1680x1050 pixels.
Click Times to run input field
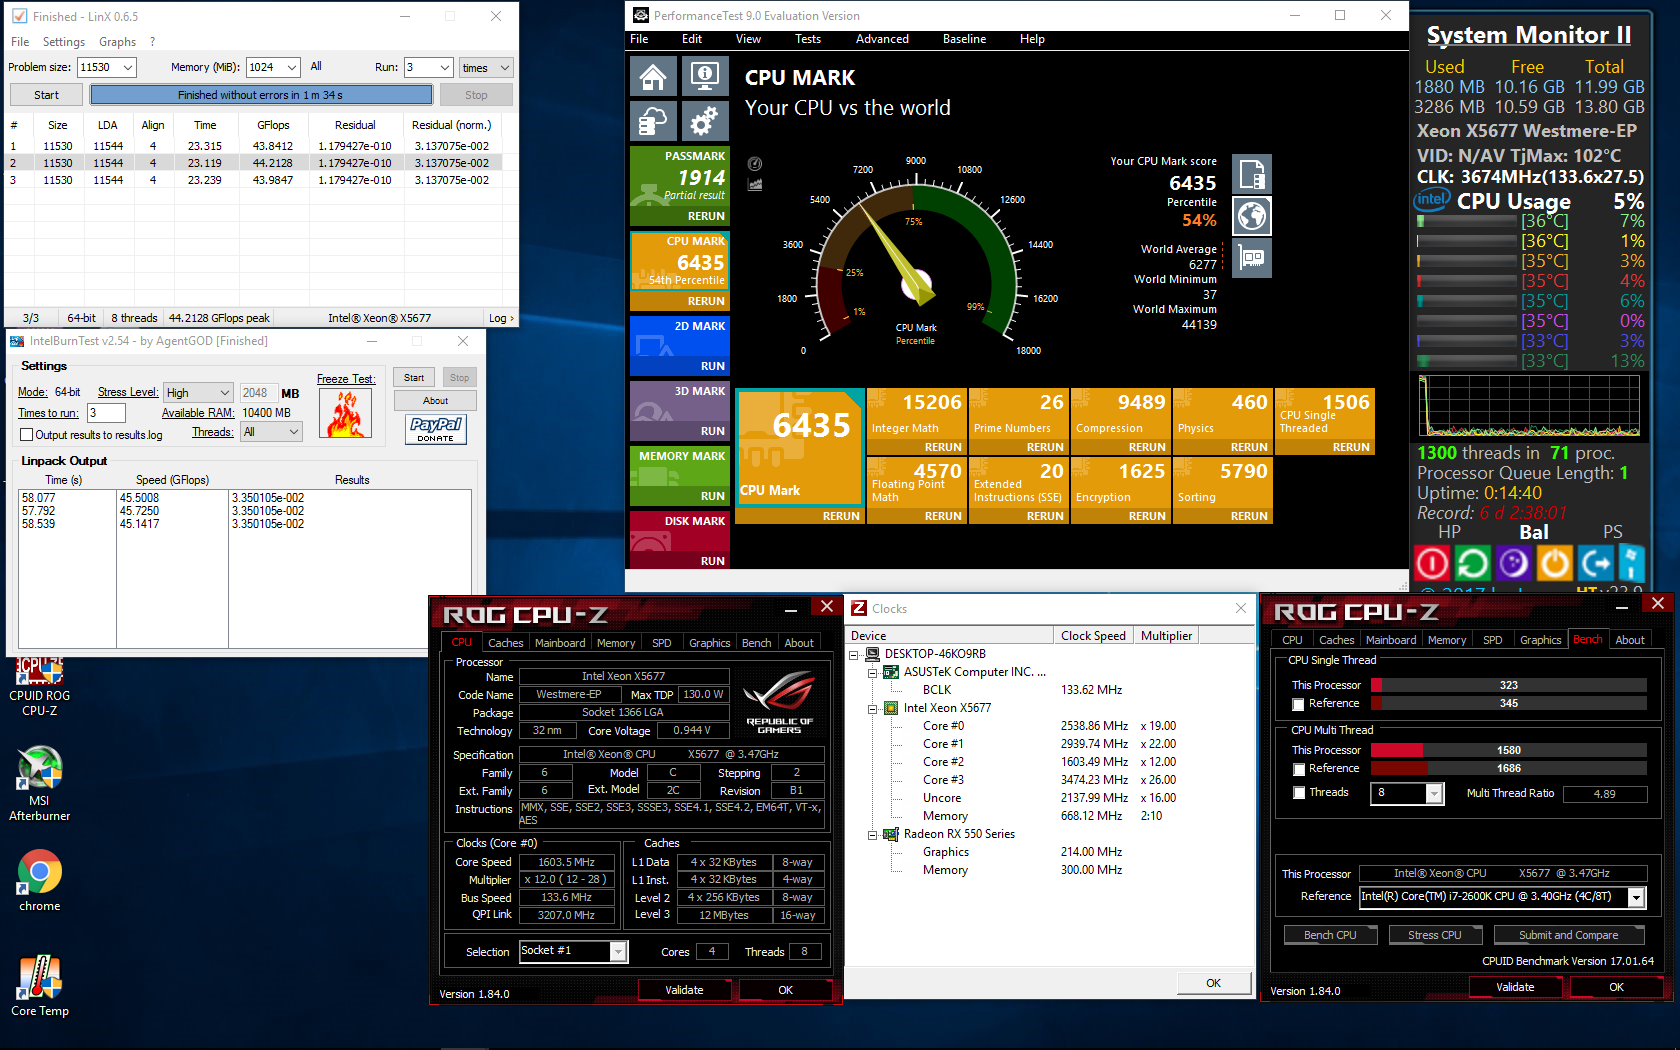(x=106, y=413)
